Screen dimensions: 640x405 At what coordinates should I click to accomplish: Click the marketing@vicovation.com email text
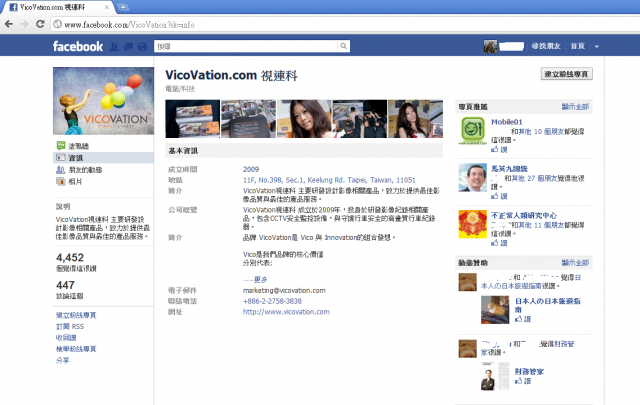click(x=284, y=290)
